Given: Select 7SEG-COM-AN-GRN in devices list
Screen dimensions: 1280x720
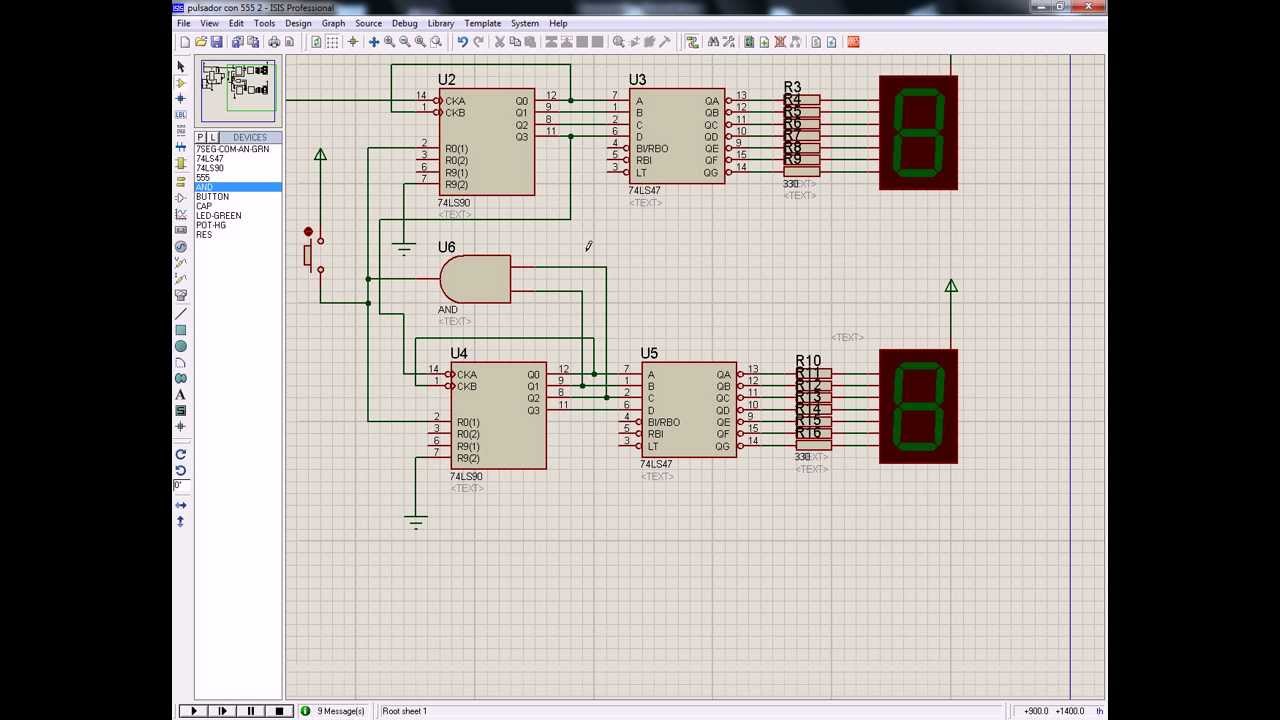Looking at the screenshot, I should [x=238, y=149].
